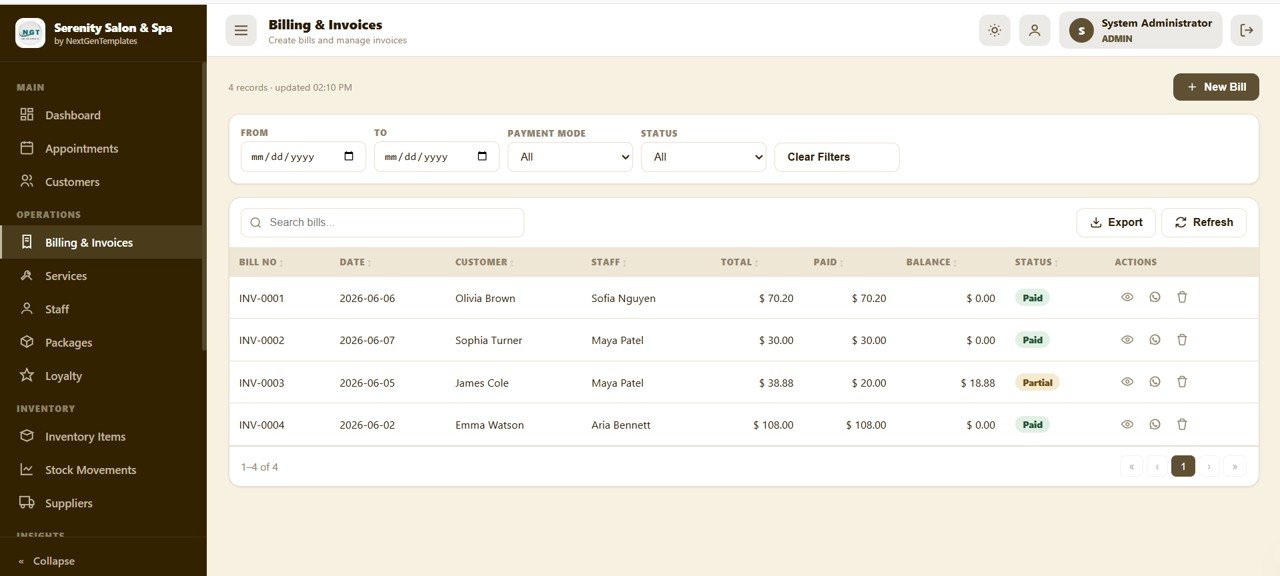Click the Search bills input field
Screen dimensions: 1280x576
pyautogui.click(x=382, y=222)
